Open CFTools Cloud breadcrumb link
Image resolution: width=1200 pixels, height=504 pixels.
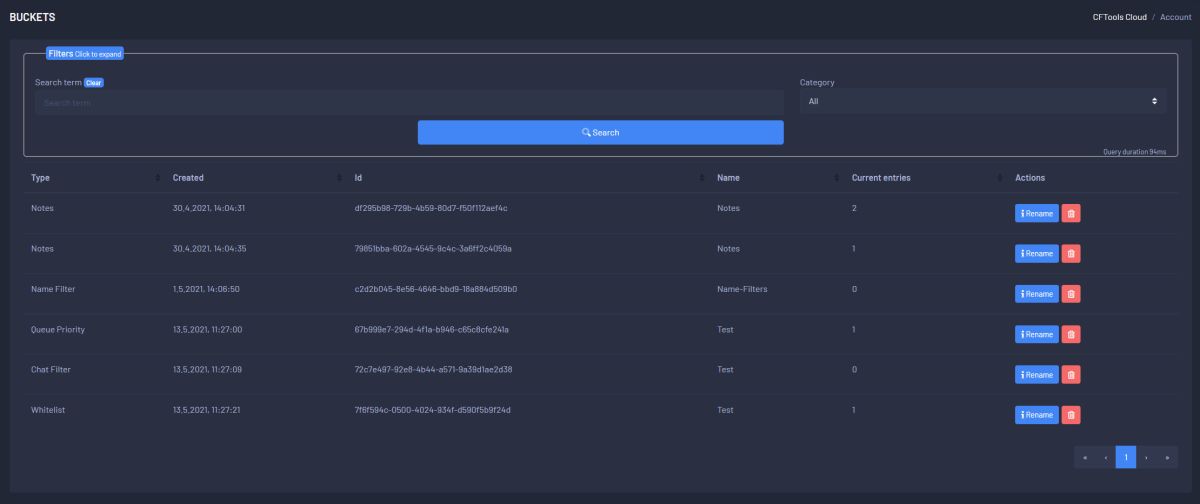1119,17
